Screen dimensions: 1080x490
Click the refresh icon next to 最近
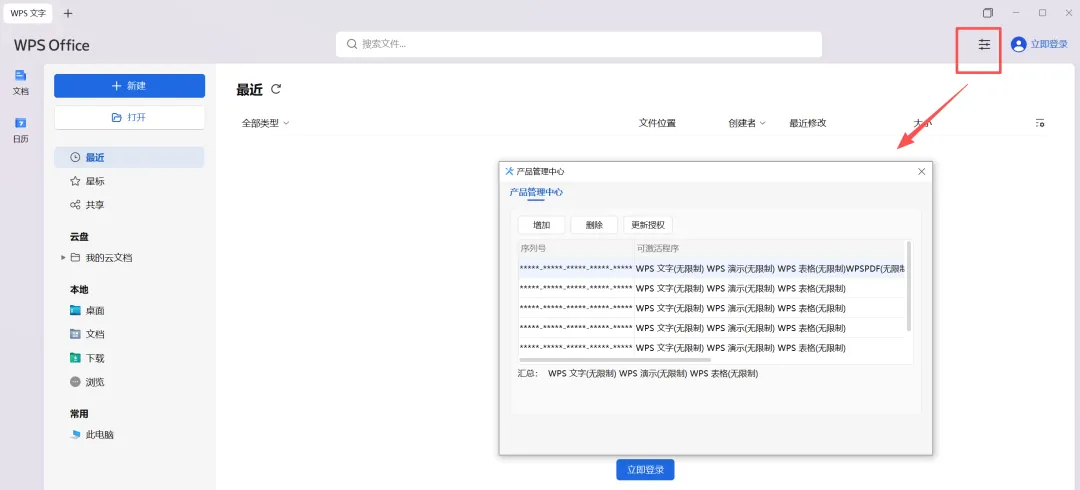[x=276, y=89]
